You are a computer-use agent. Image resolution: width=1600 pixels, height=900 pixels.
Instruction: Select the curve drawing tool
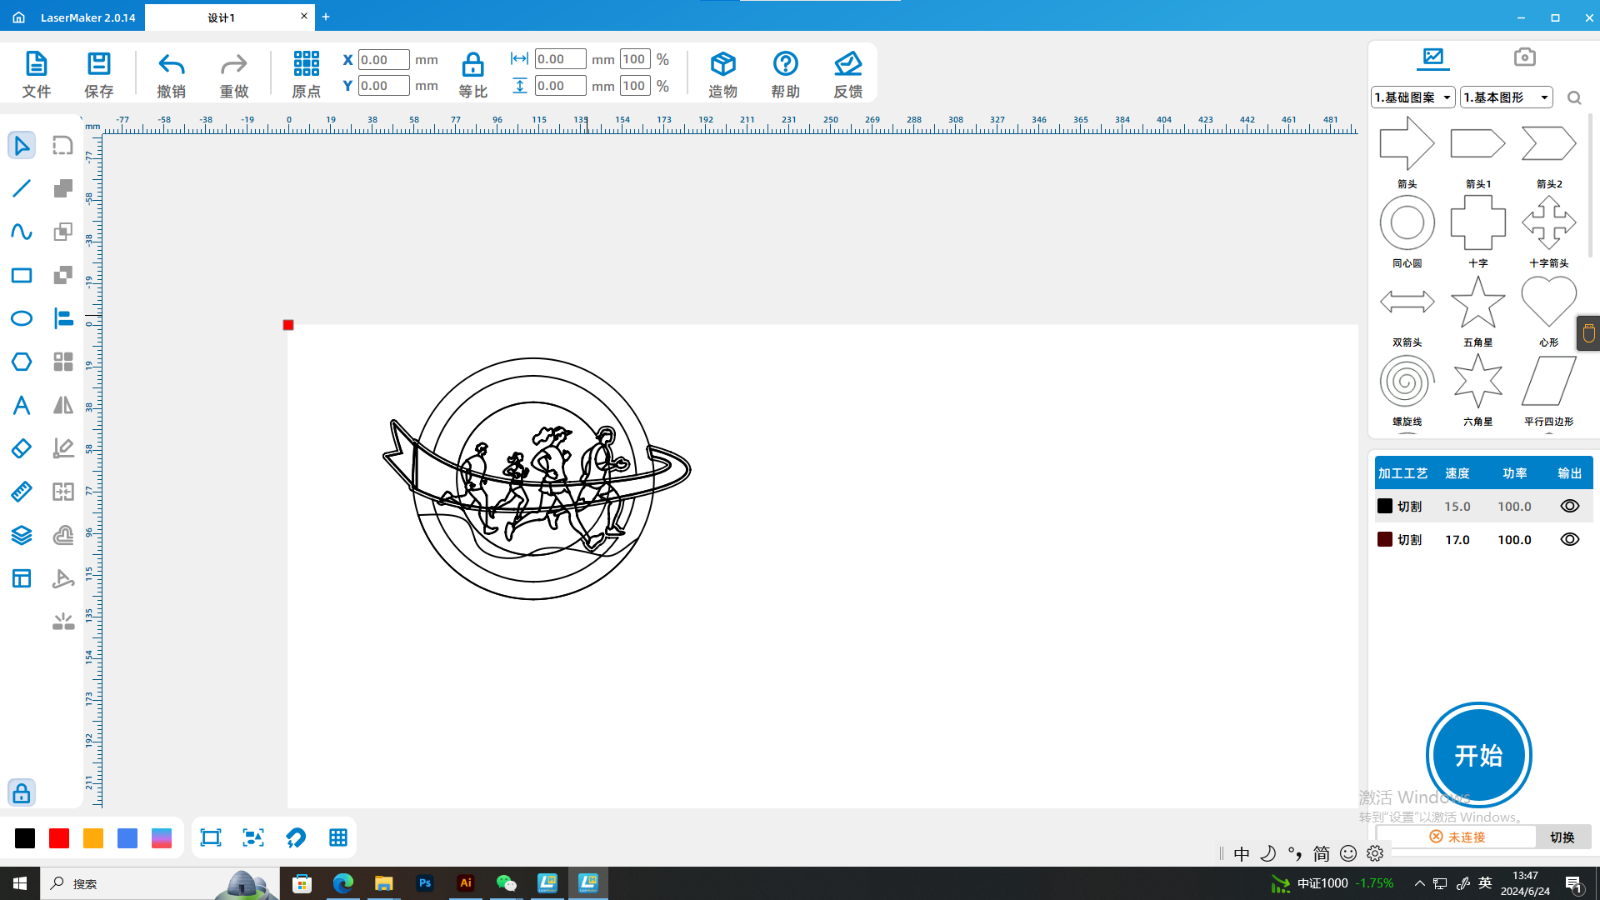pos(21,232)
